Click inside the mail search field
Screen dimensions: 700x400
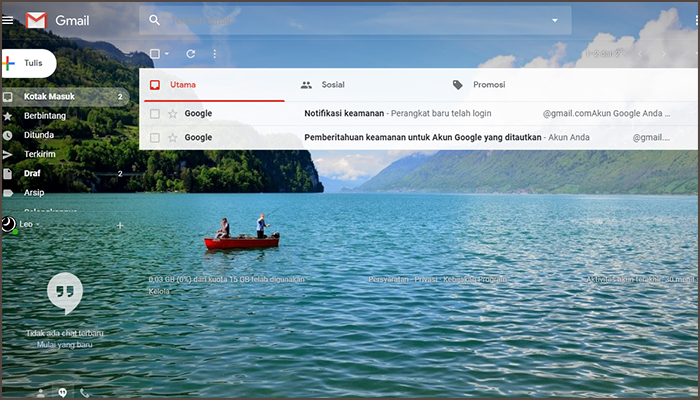tap(350, 20)
